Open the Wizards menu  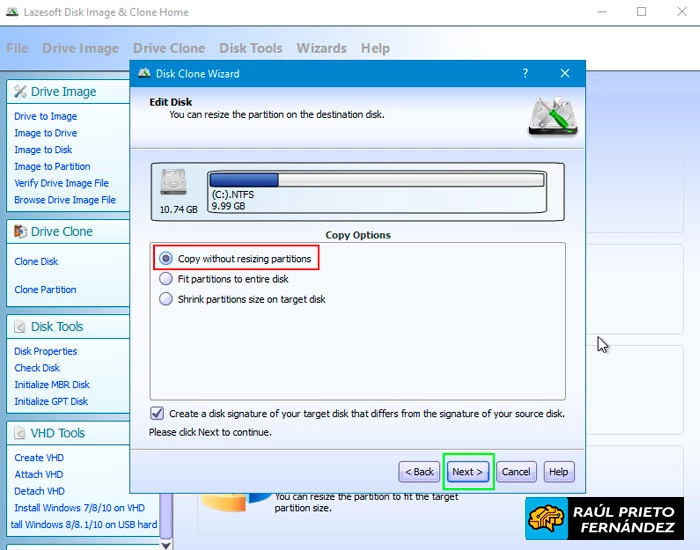(321, 48)
